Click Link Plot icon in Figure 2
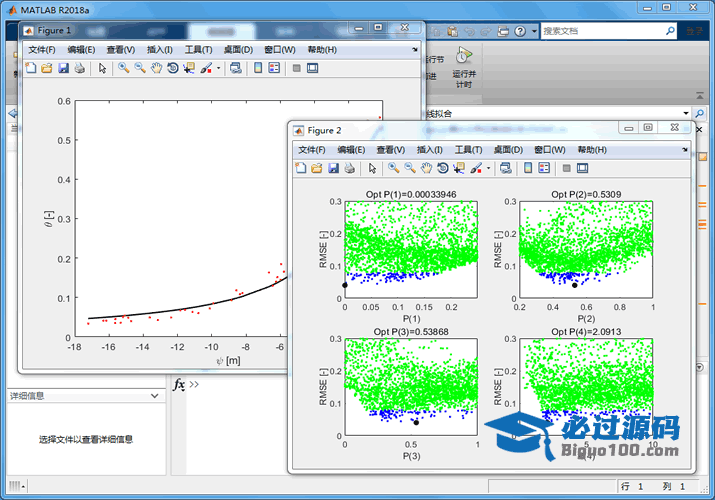Screen dimensions: 715x500 (x=506, y=168)
